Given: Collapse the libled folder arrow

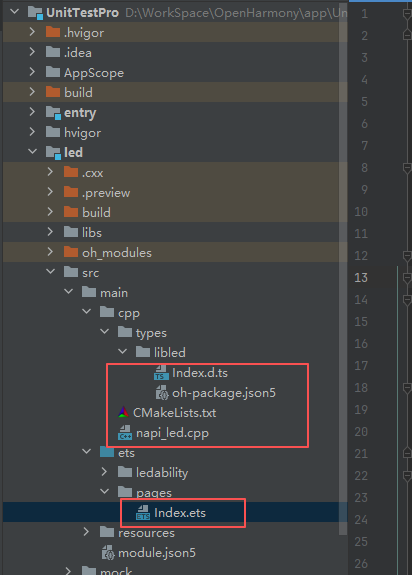Looking at the screenshot, I should pos(122,351).
